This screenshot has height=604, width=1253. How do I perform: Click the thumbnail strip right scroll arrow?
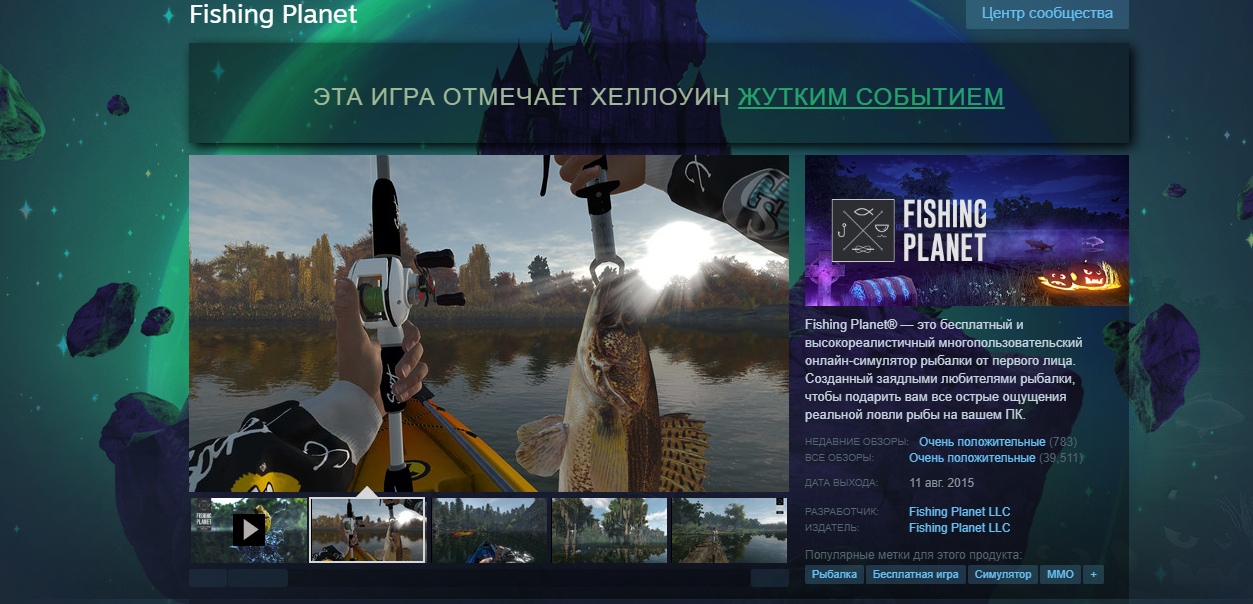(x=770, y=578)
